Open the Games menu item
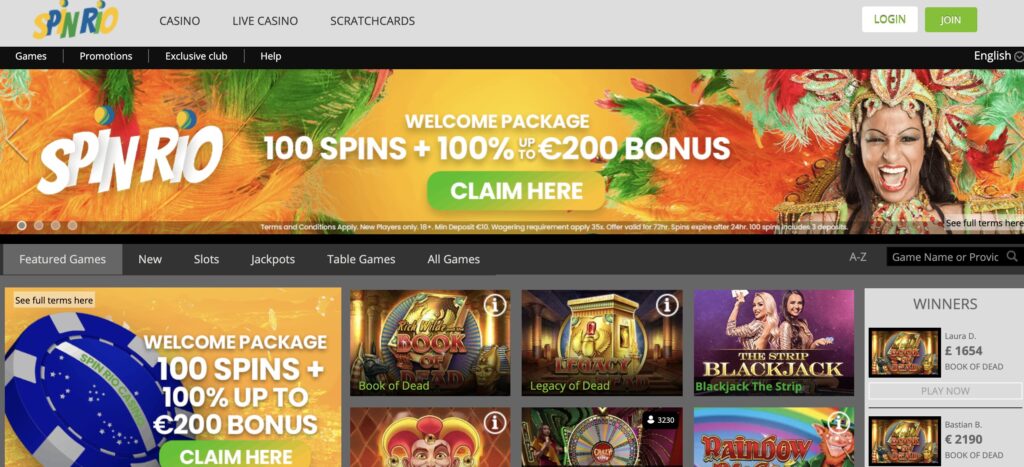The width and height of the screenshot is (1024, 467). 31,56
